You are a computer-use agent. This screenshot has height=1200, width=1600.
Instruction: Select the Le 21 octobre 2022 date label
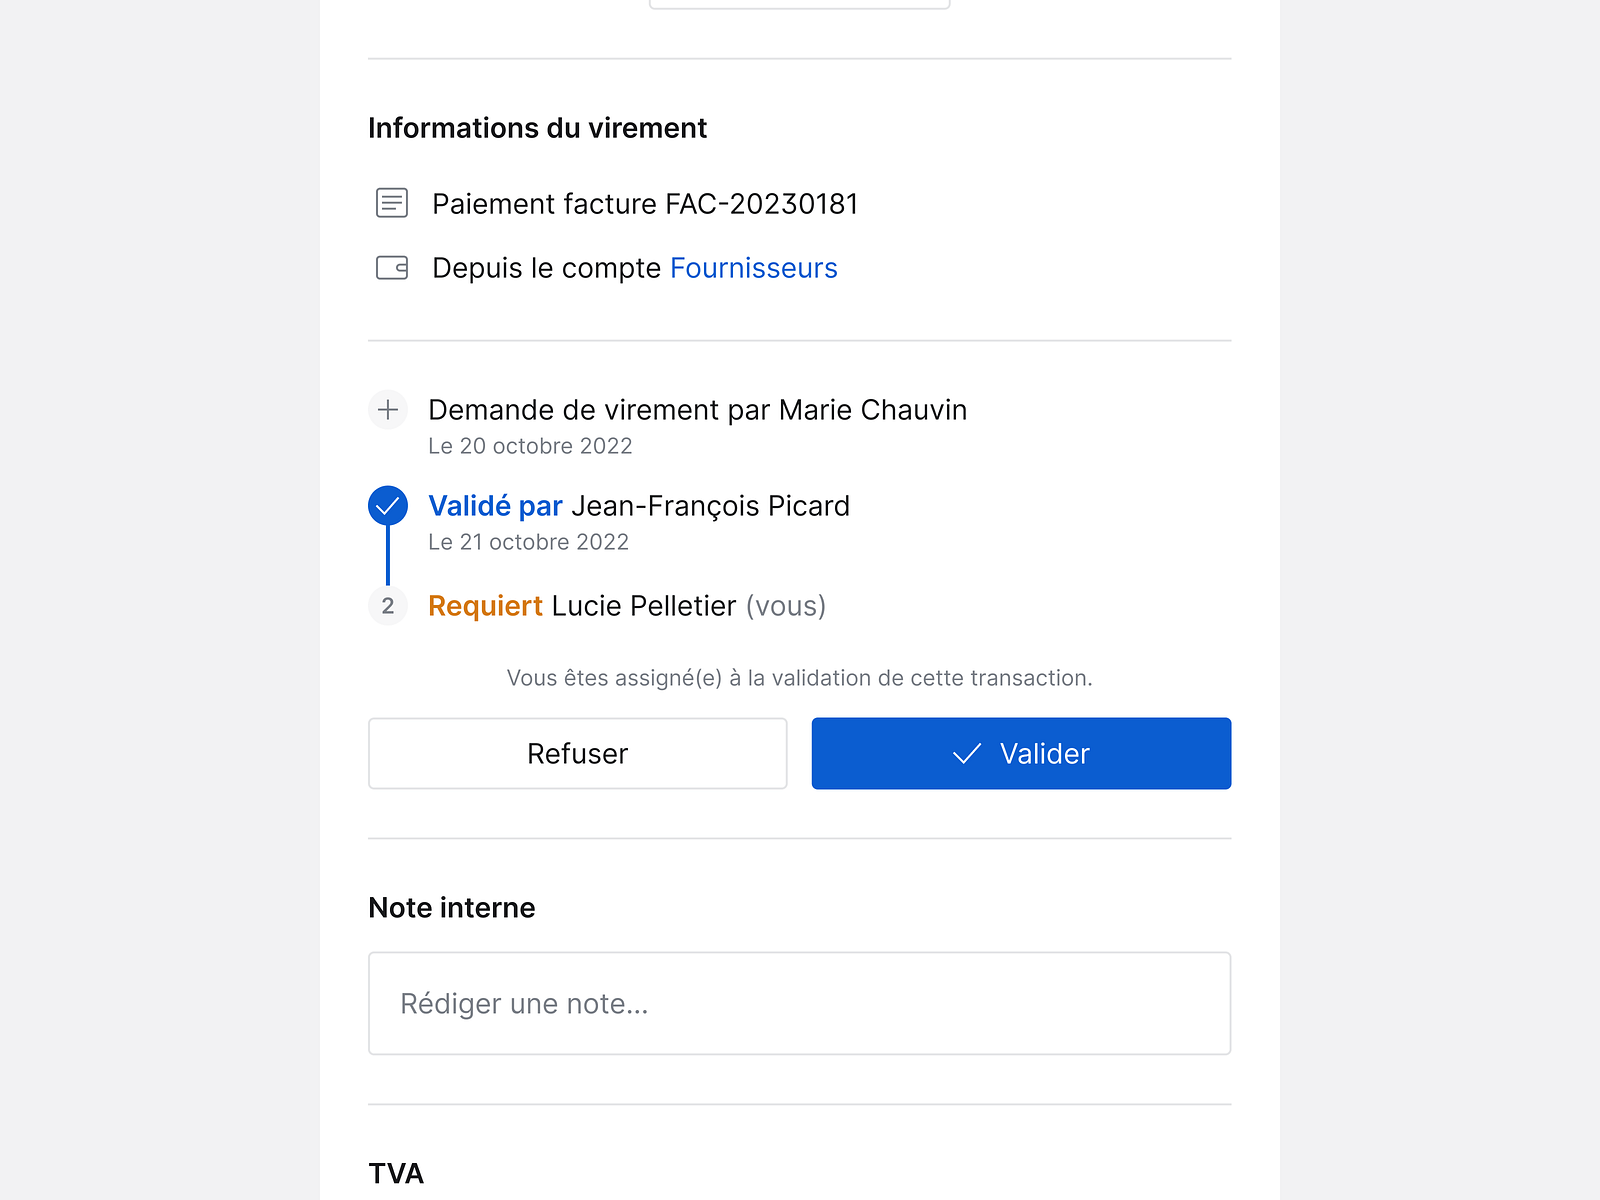pos(528,542)
